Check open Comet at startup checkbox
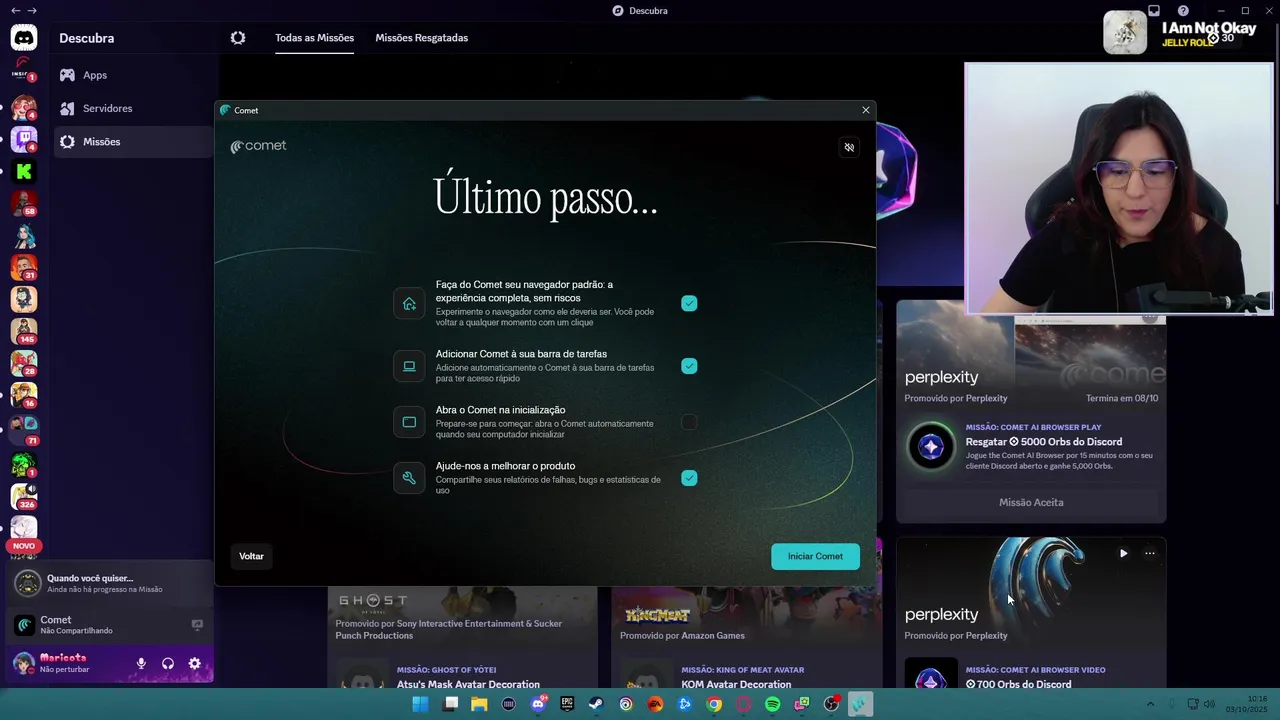1280x720 pixels. [x=689, y=422]
